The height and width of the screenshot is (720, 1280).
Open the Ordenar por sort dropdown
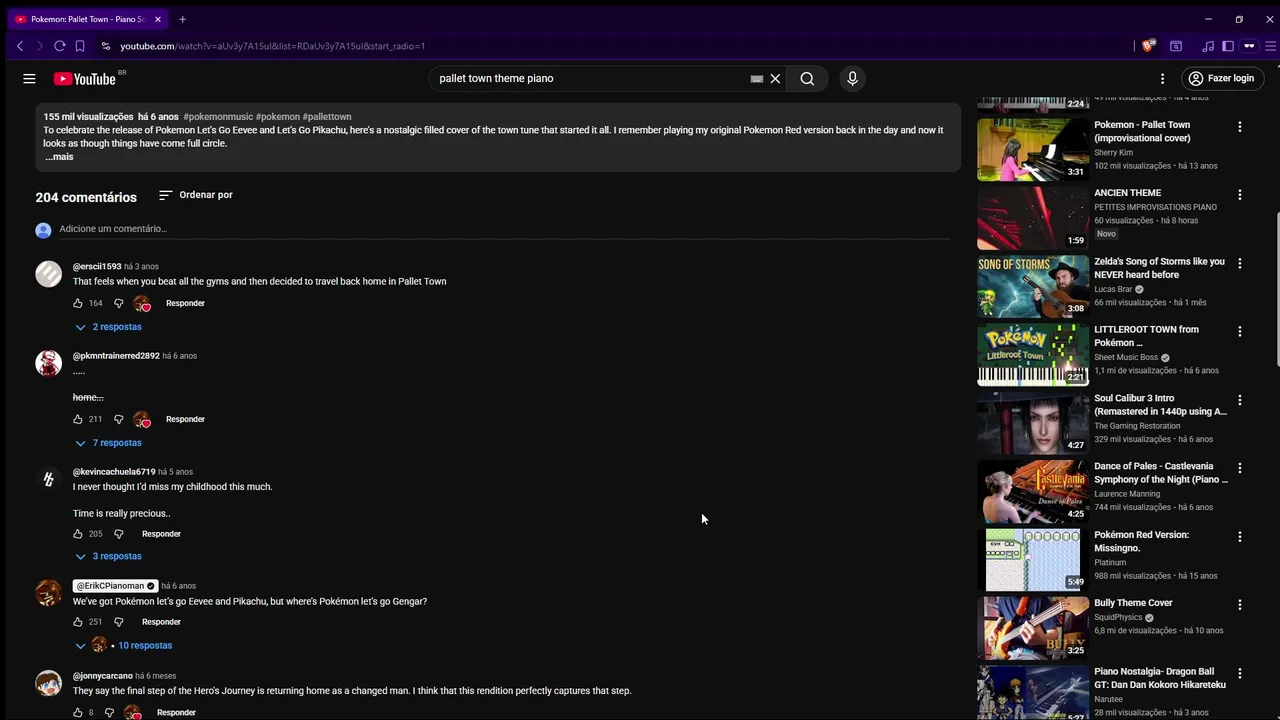pos(195,195)
